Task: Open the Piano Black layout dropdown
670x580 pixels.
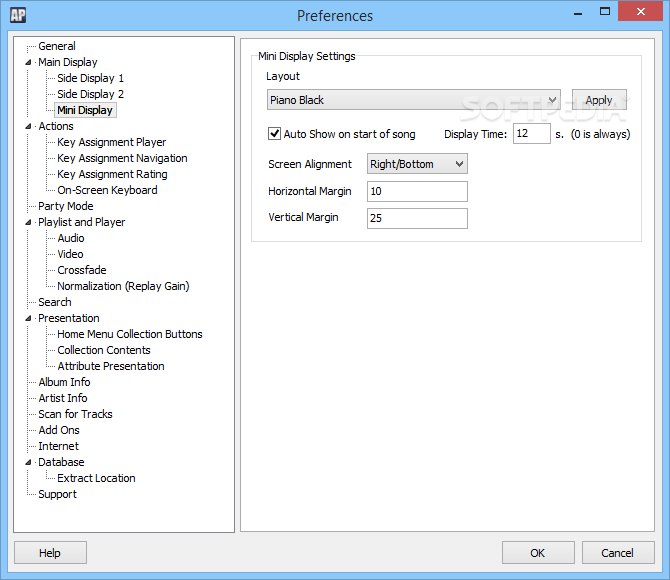Action: (x=414, y=100)
